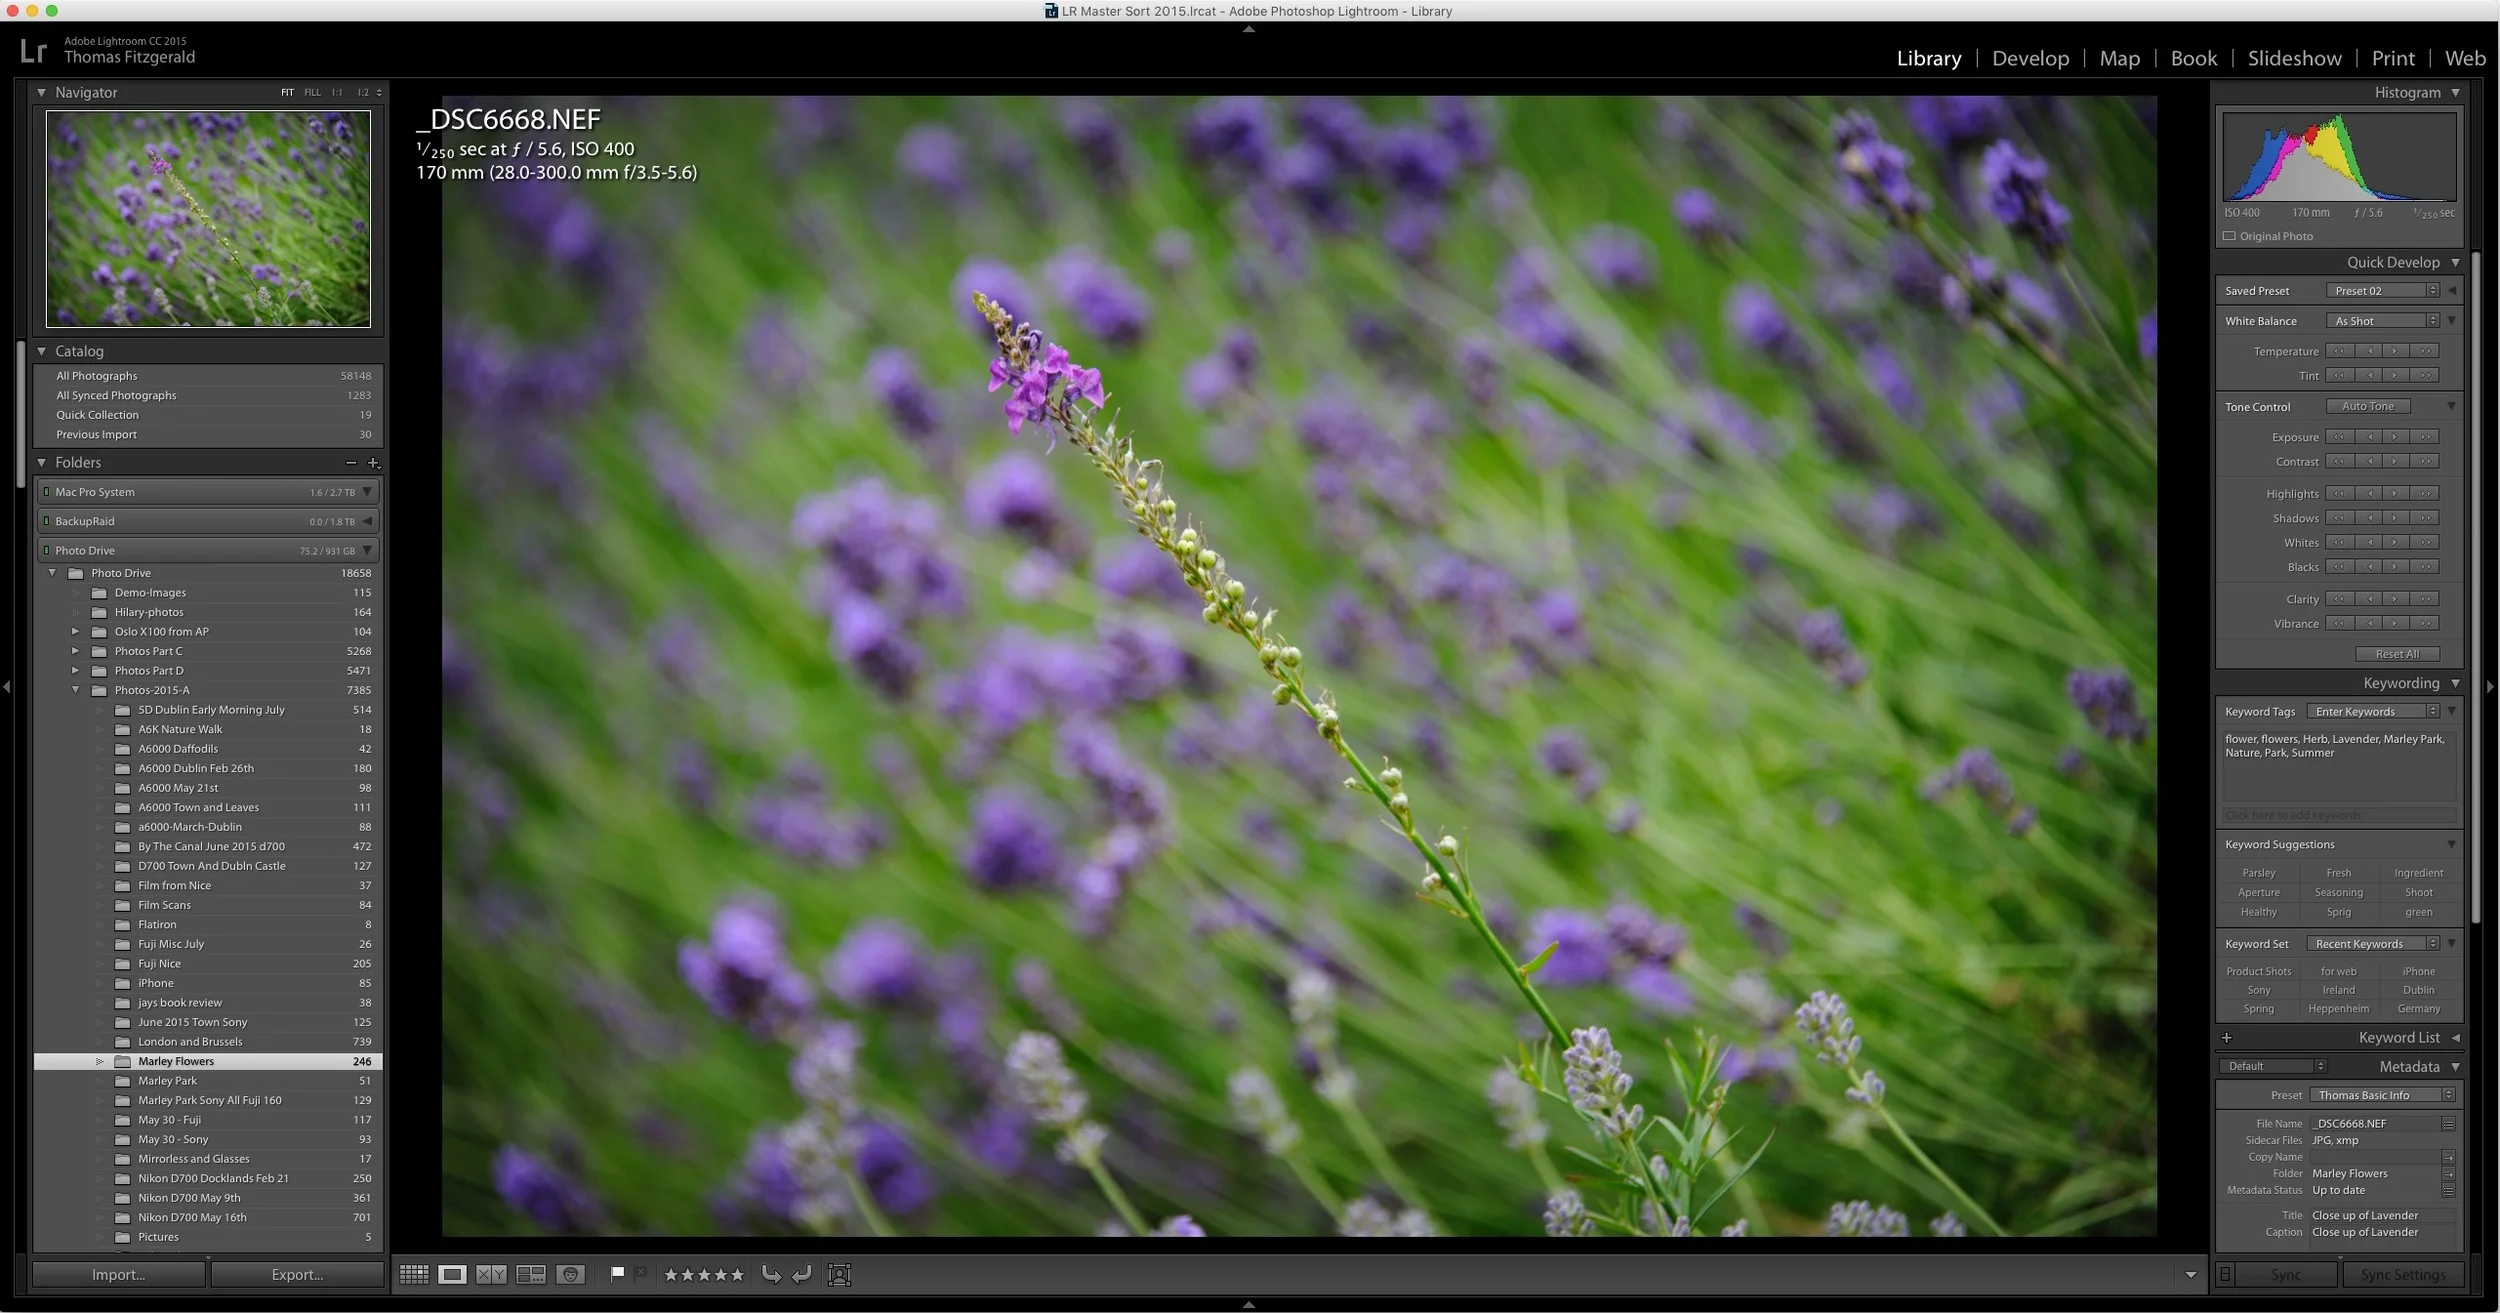Collapse the Photos-2015-A folder tree
2500x1313 pixels.
pos(76,690)
